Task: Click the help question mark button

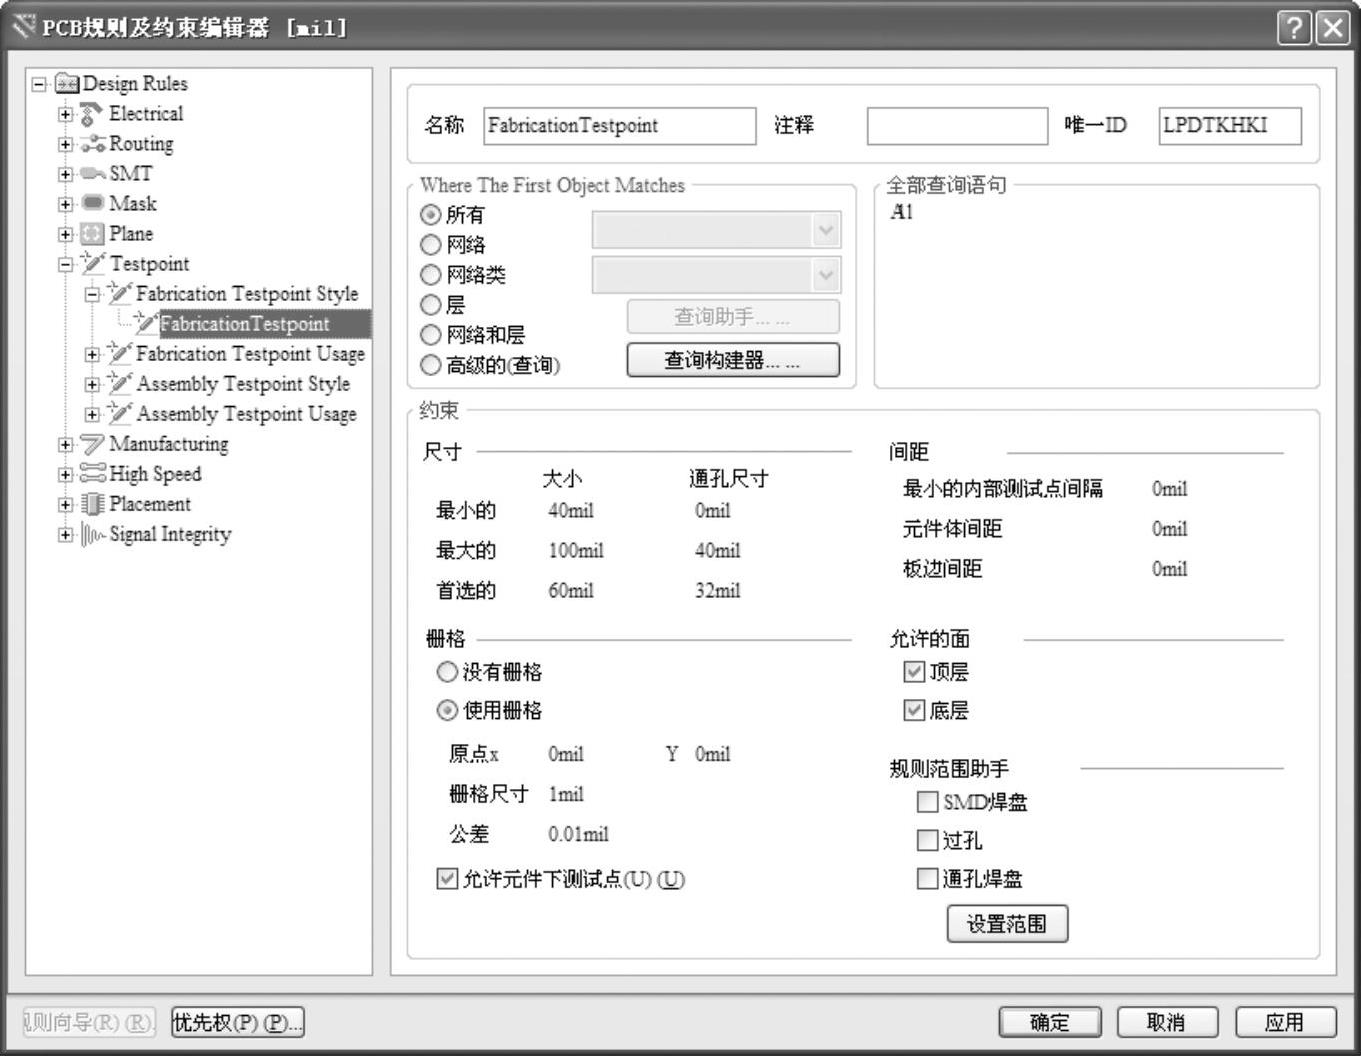Action: tap(1294, 27)
